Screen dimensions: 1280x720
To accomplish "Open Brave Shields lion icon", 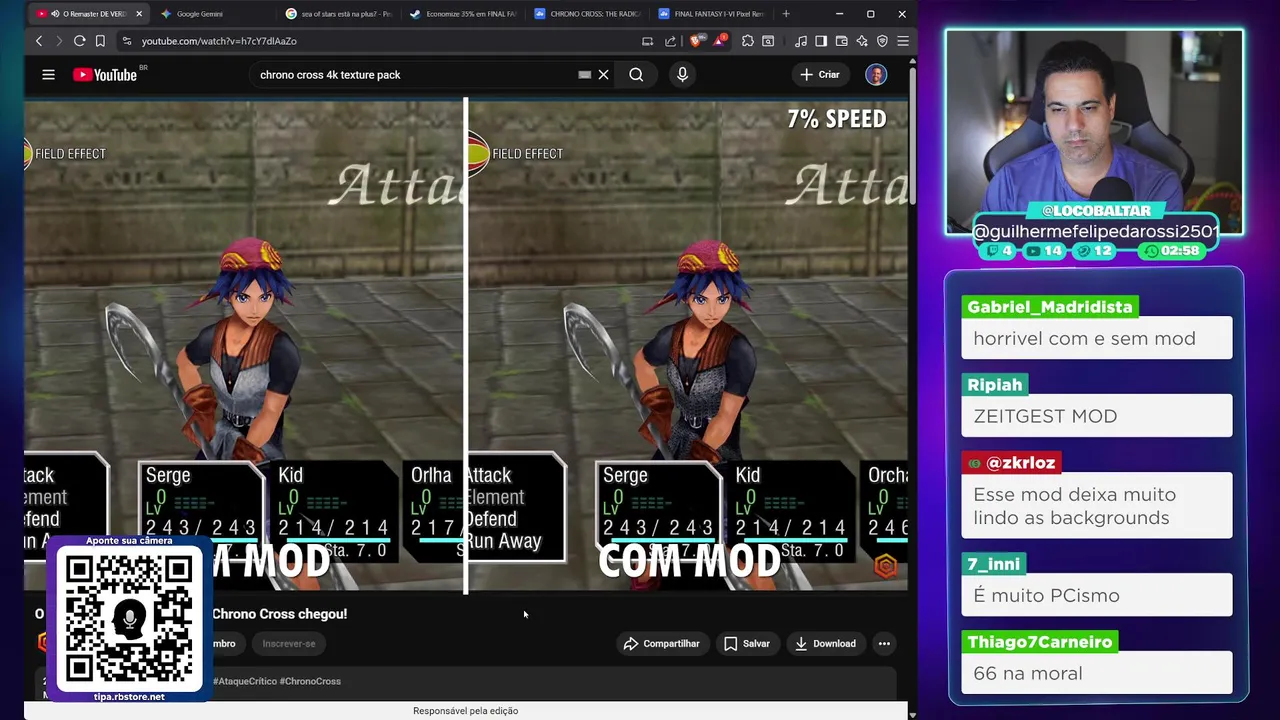I will (x=698, y=41).
